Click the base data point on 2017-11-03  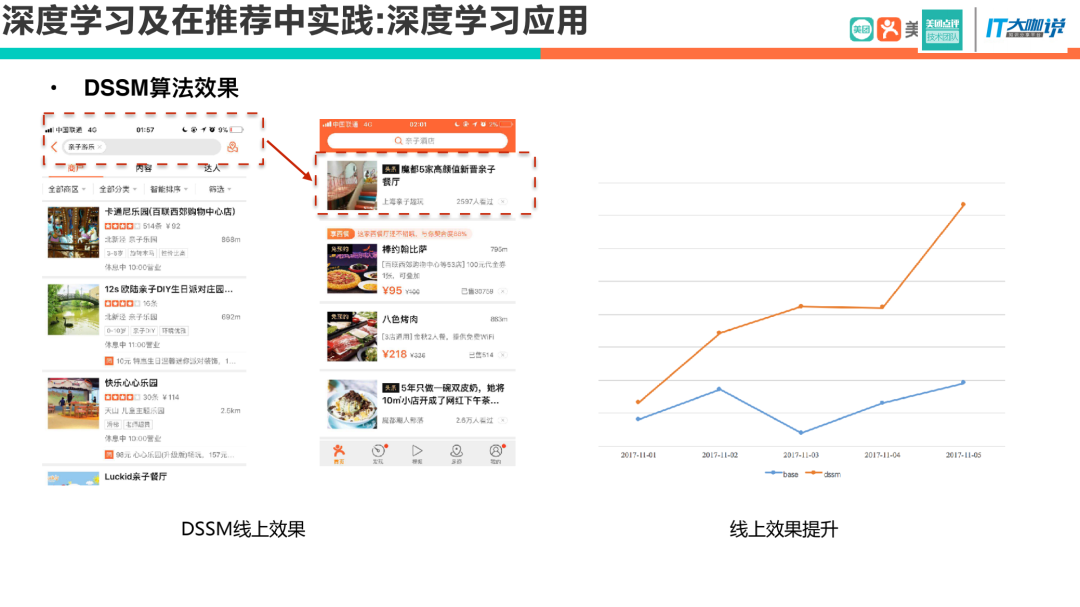[x=800, y=433]
